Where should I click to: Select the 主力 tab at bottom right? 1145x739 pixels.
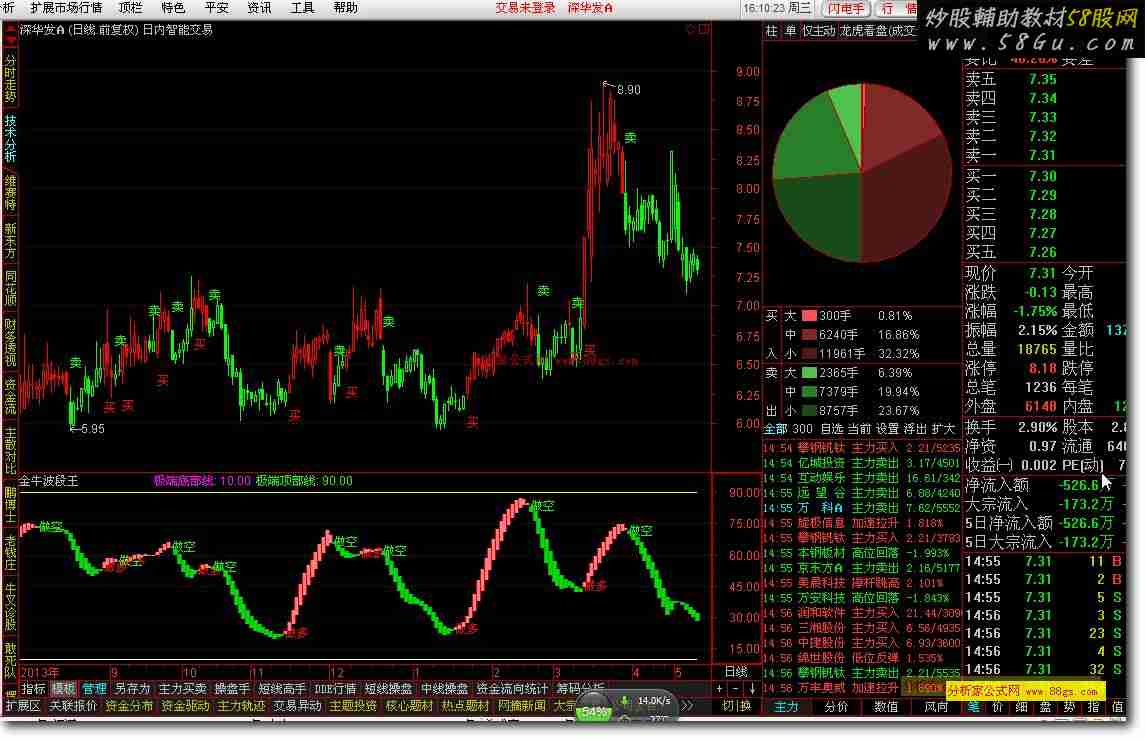point(786,706)
